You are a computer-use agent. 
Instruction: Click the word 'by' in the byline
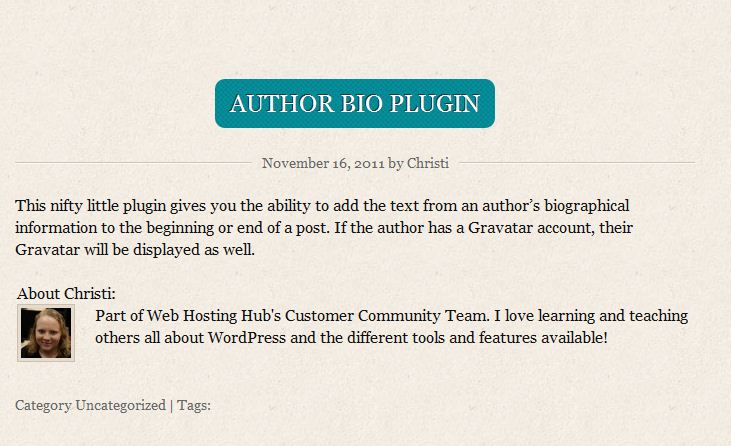pos(396,163)
